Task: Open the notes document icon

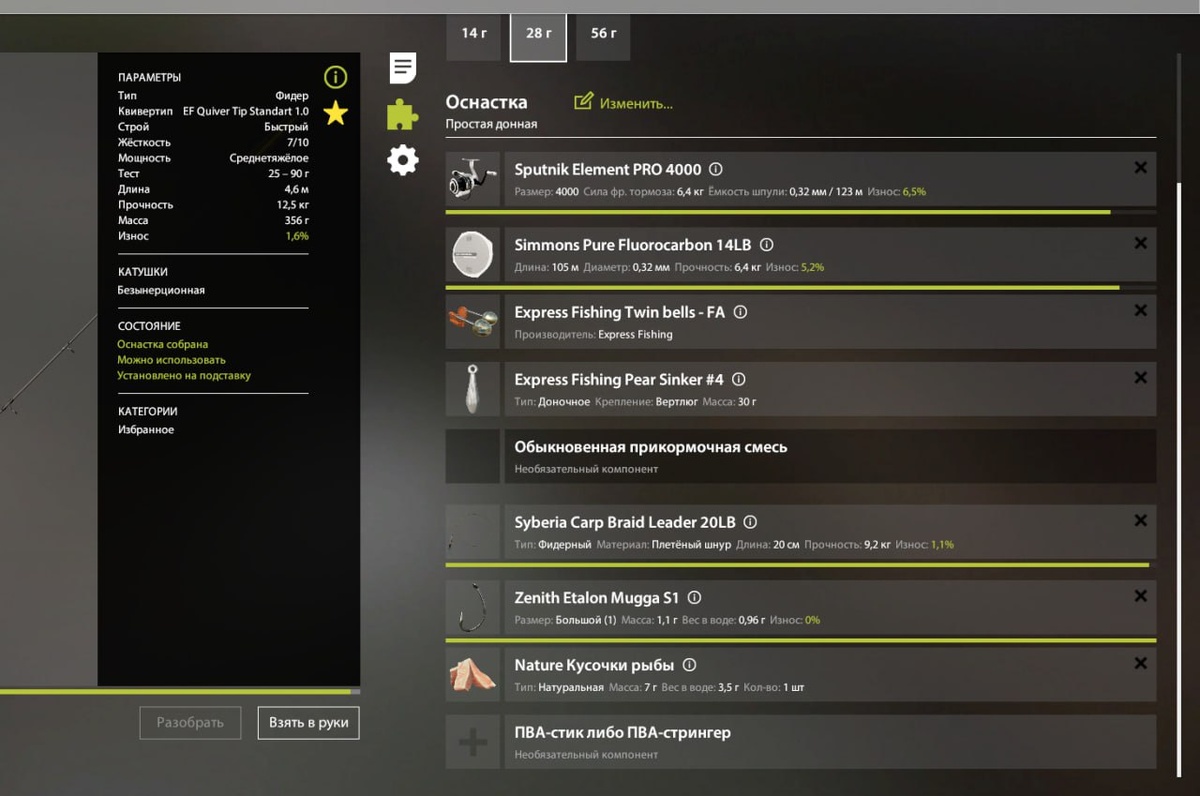Action: (x=403, y=68)
